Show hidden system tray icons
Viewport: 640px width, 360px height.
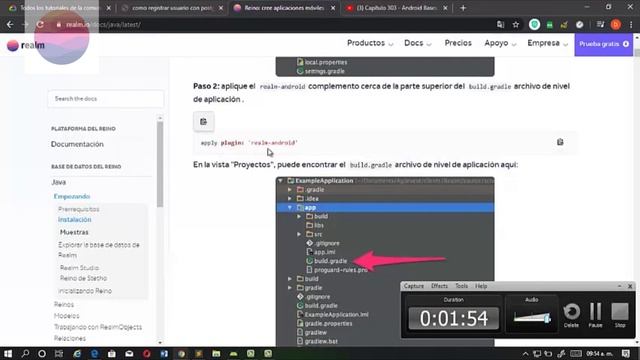point(526,353)
